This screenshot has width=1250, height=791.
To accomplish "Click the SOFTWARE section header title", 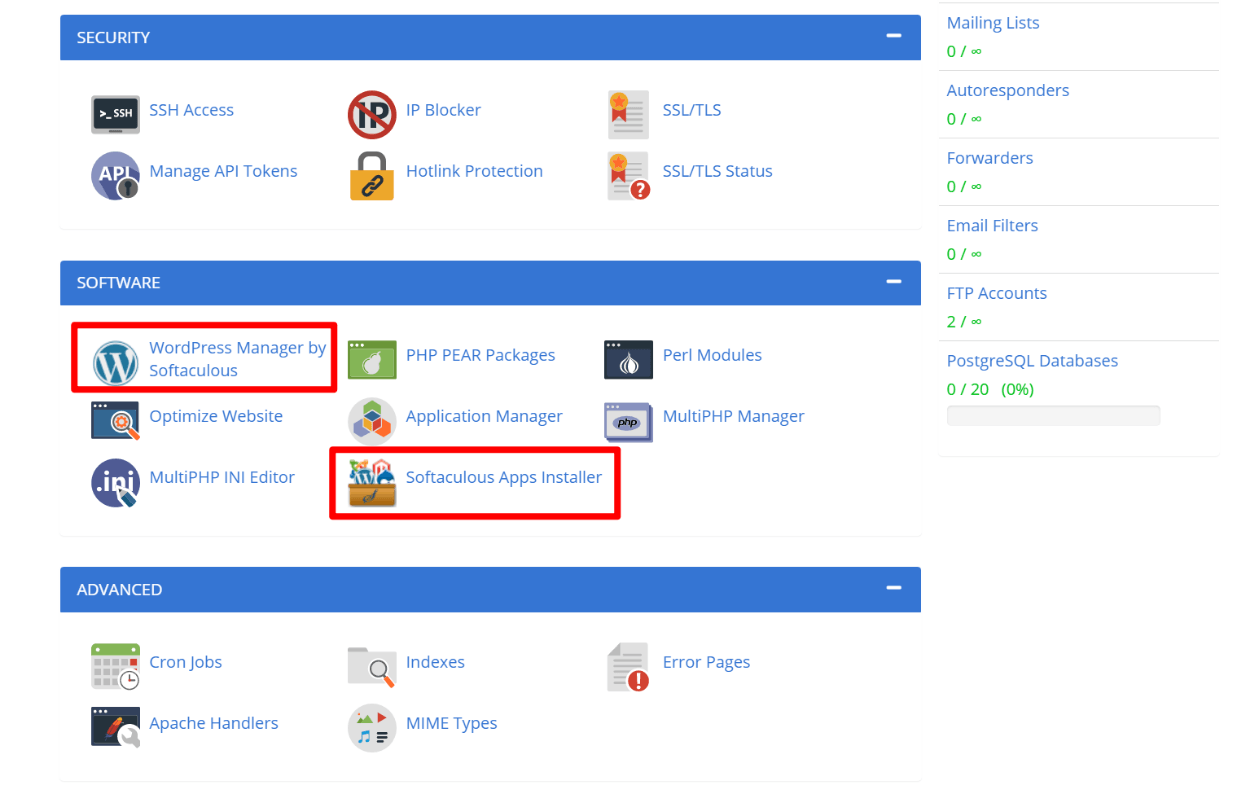I will click(118, 283).
